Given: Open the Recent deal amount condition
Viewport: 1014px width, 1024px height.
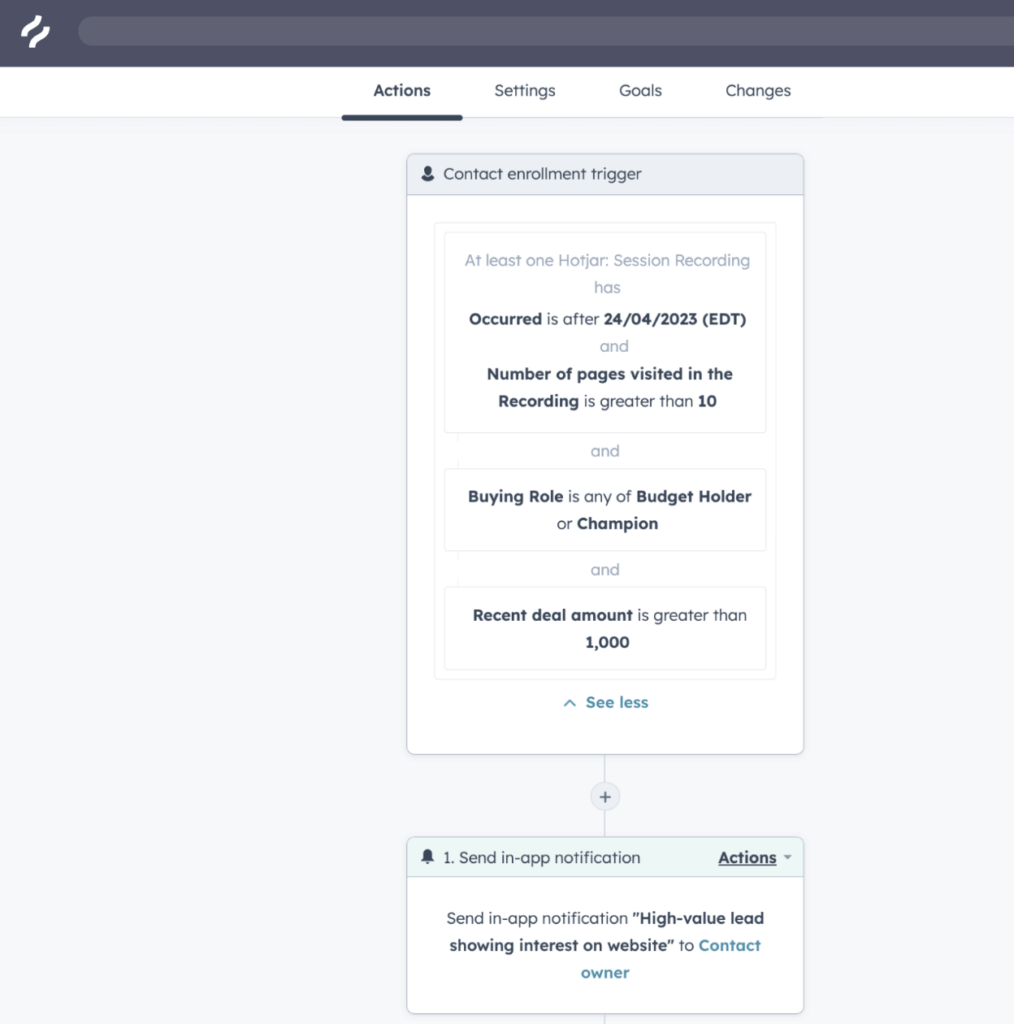Looking at the screenshot, I should pos(604,628).
